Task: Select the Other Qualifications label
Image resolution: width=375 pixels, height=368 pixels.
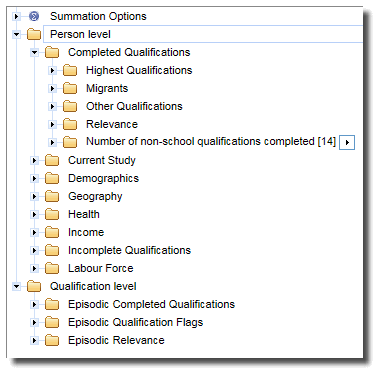Action: (134, 106)
